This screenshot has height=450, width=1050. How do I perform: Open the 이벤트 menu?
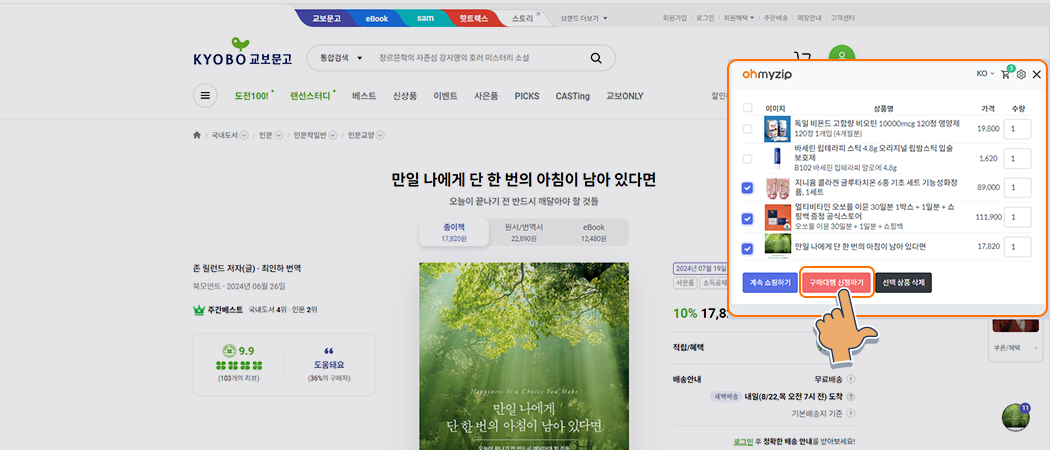445,96
